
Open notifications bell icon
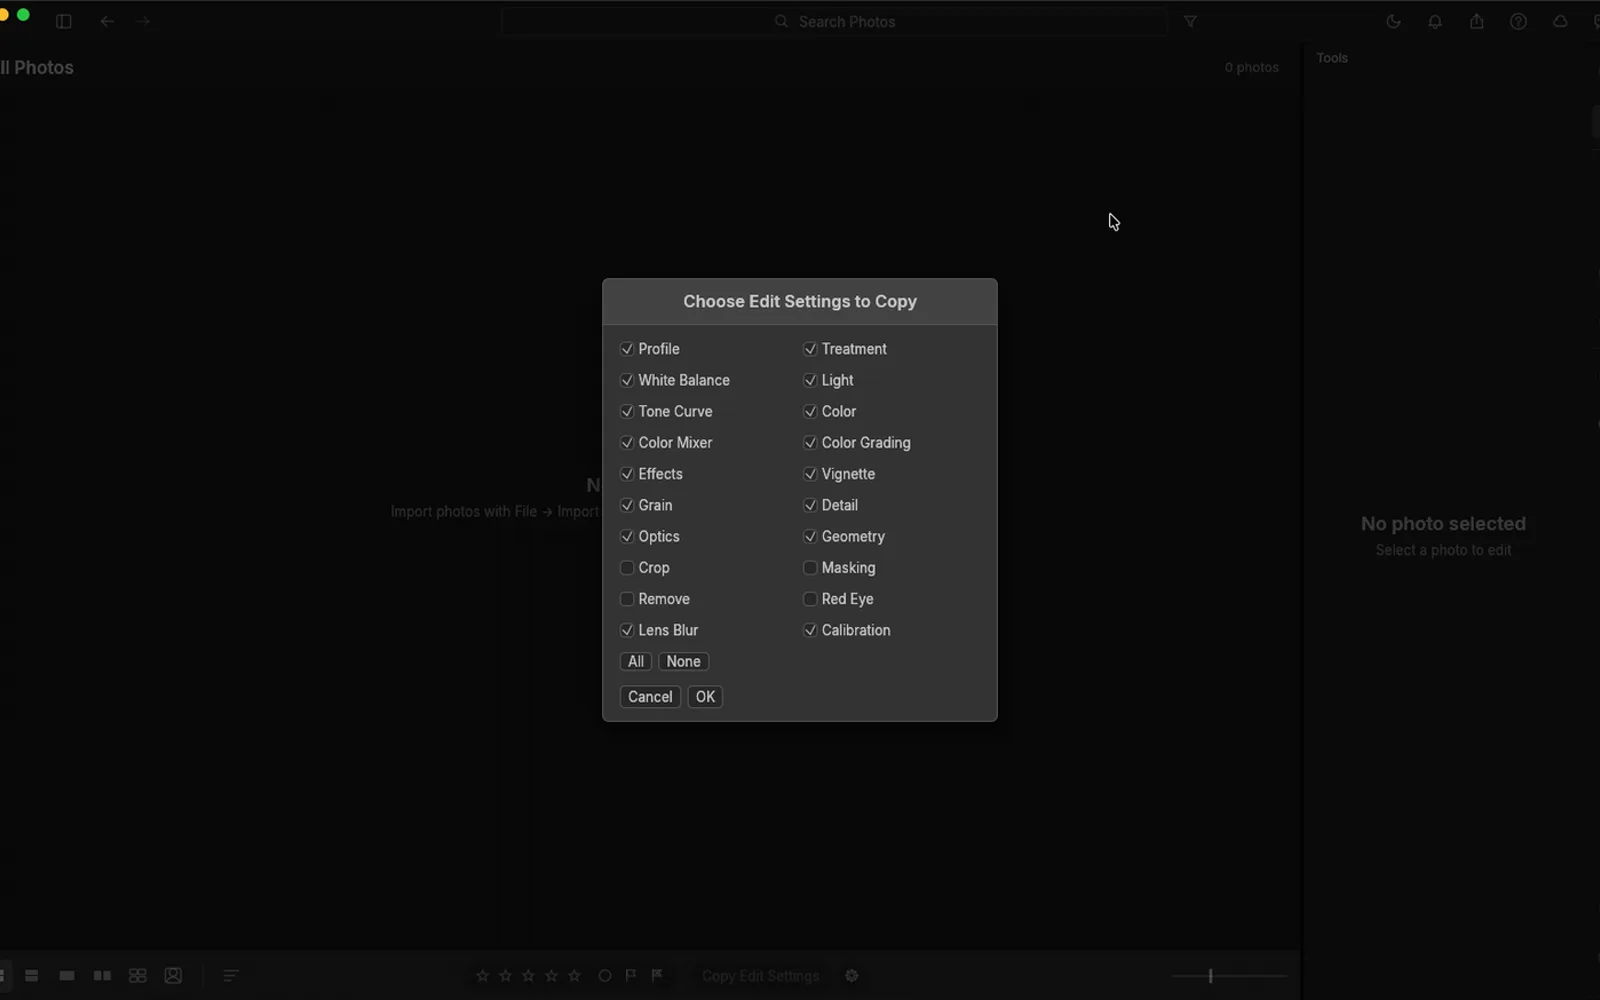(1435, 21)
